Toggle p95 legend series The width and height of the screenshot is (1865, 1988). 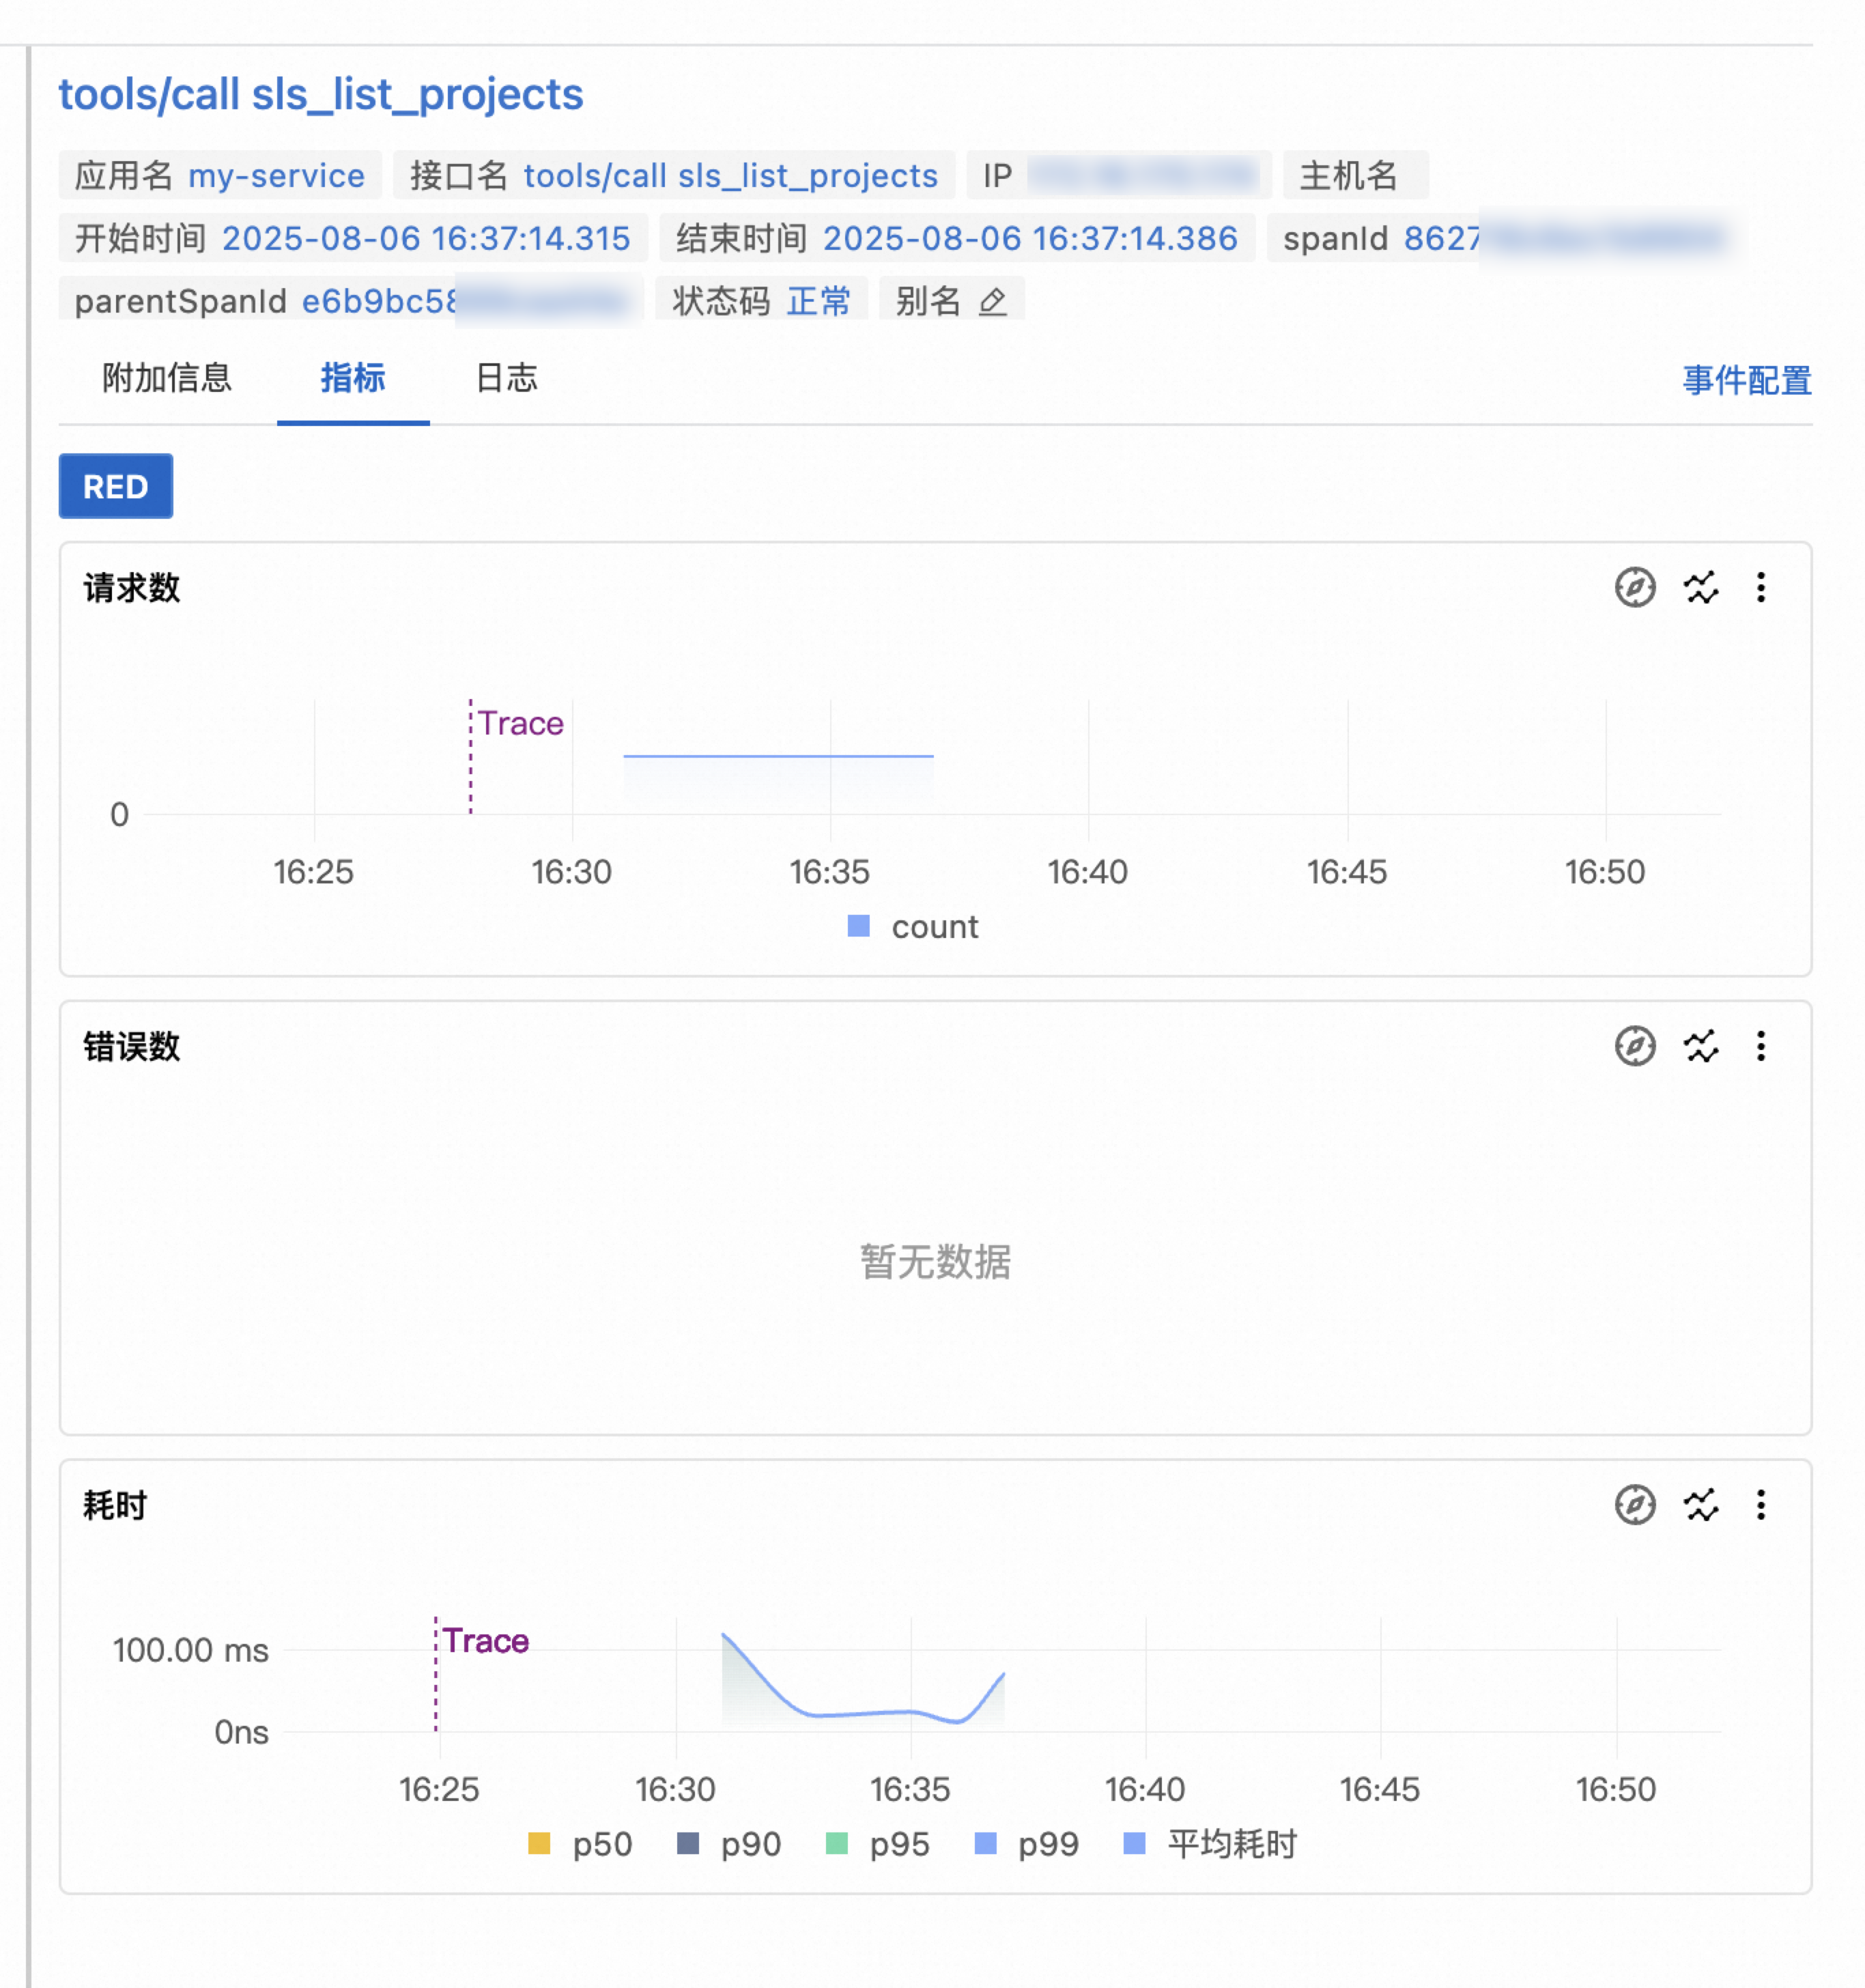point(878,1843)
